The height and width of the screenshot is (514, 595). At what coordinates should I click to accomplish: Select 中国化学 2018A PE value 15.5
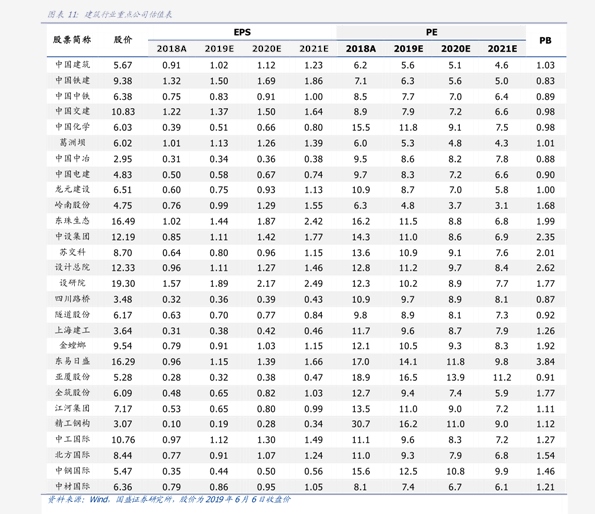[360, 127]
